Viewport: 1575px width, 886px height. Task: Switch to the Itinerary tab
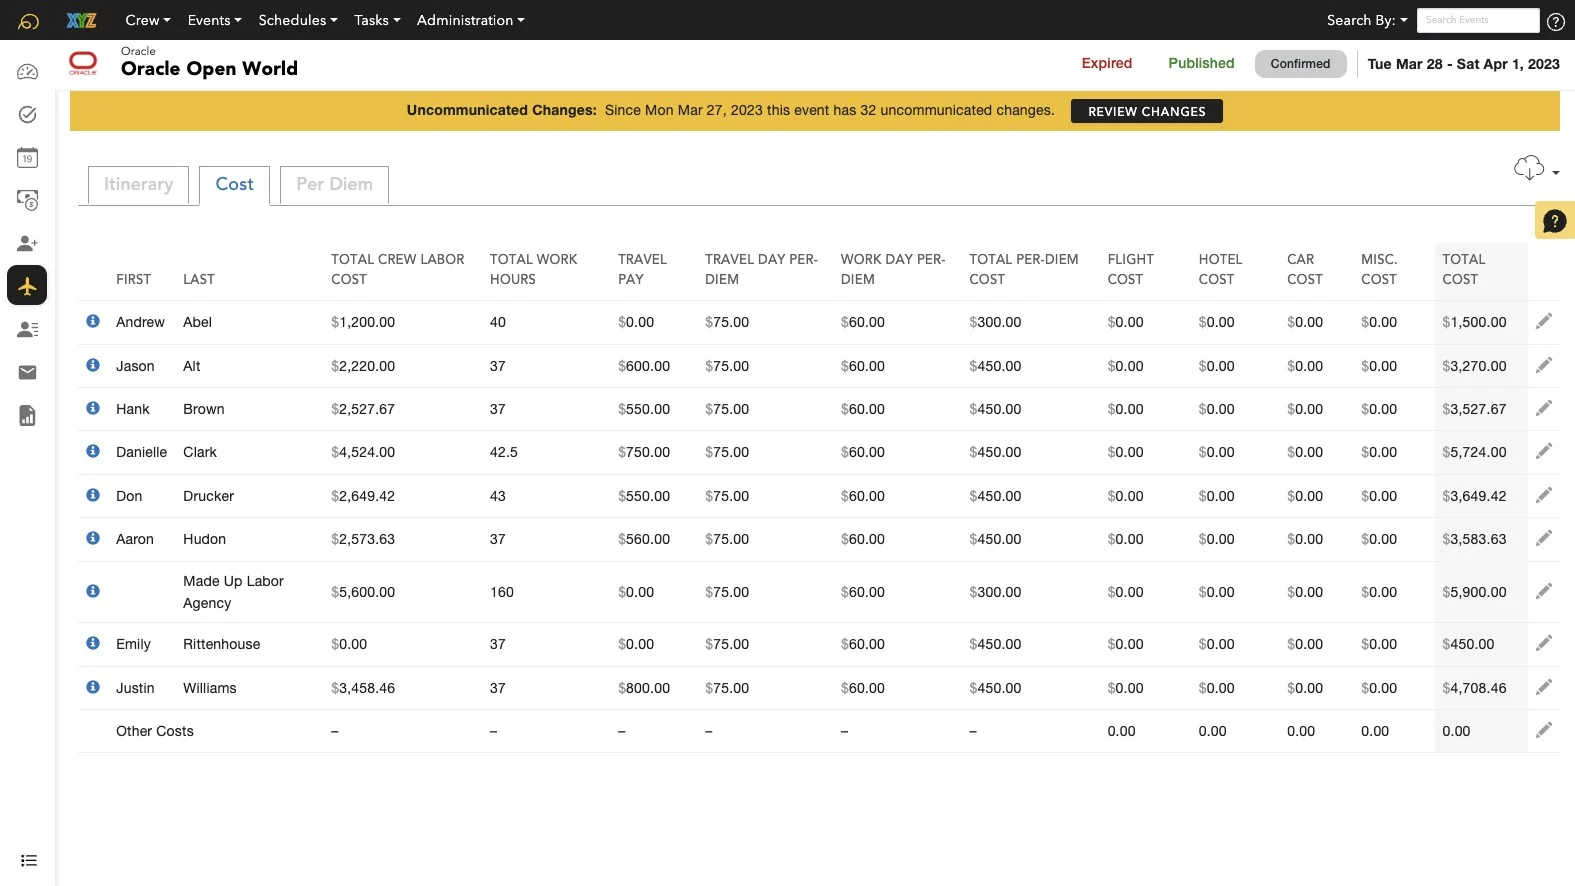[138, 184]
